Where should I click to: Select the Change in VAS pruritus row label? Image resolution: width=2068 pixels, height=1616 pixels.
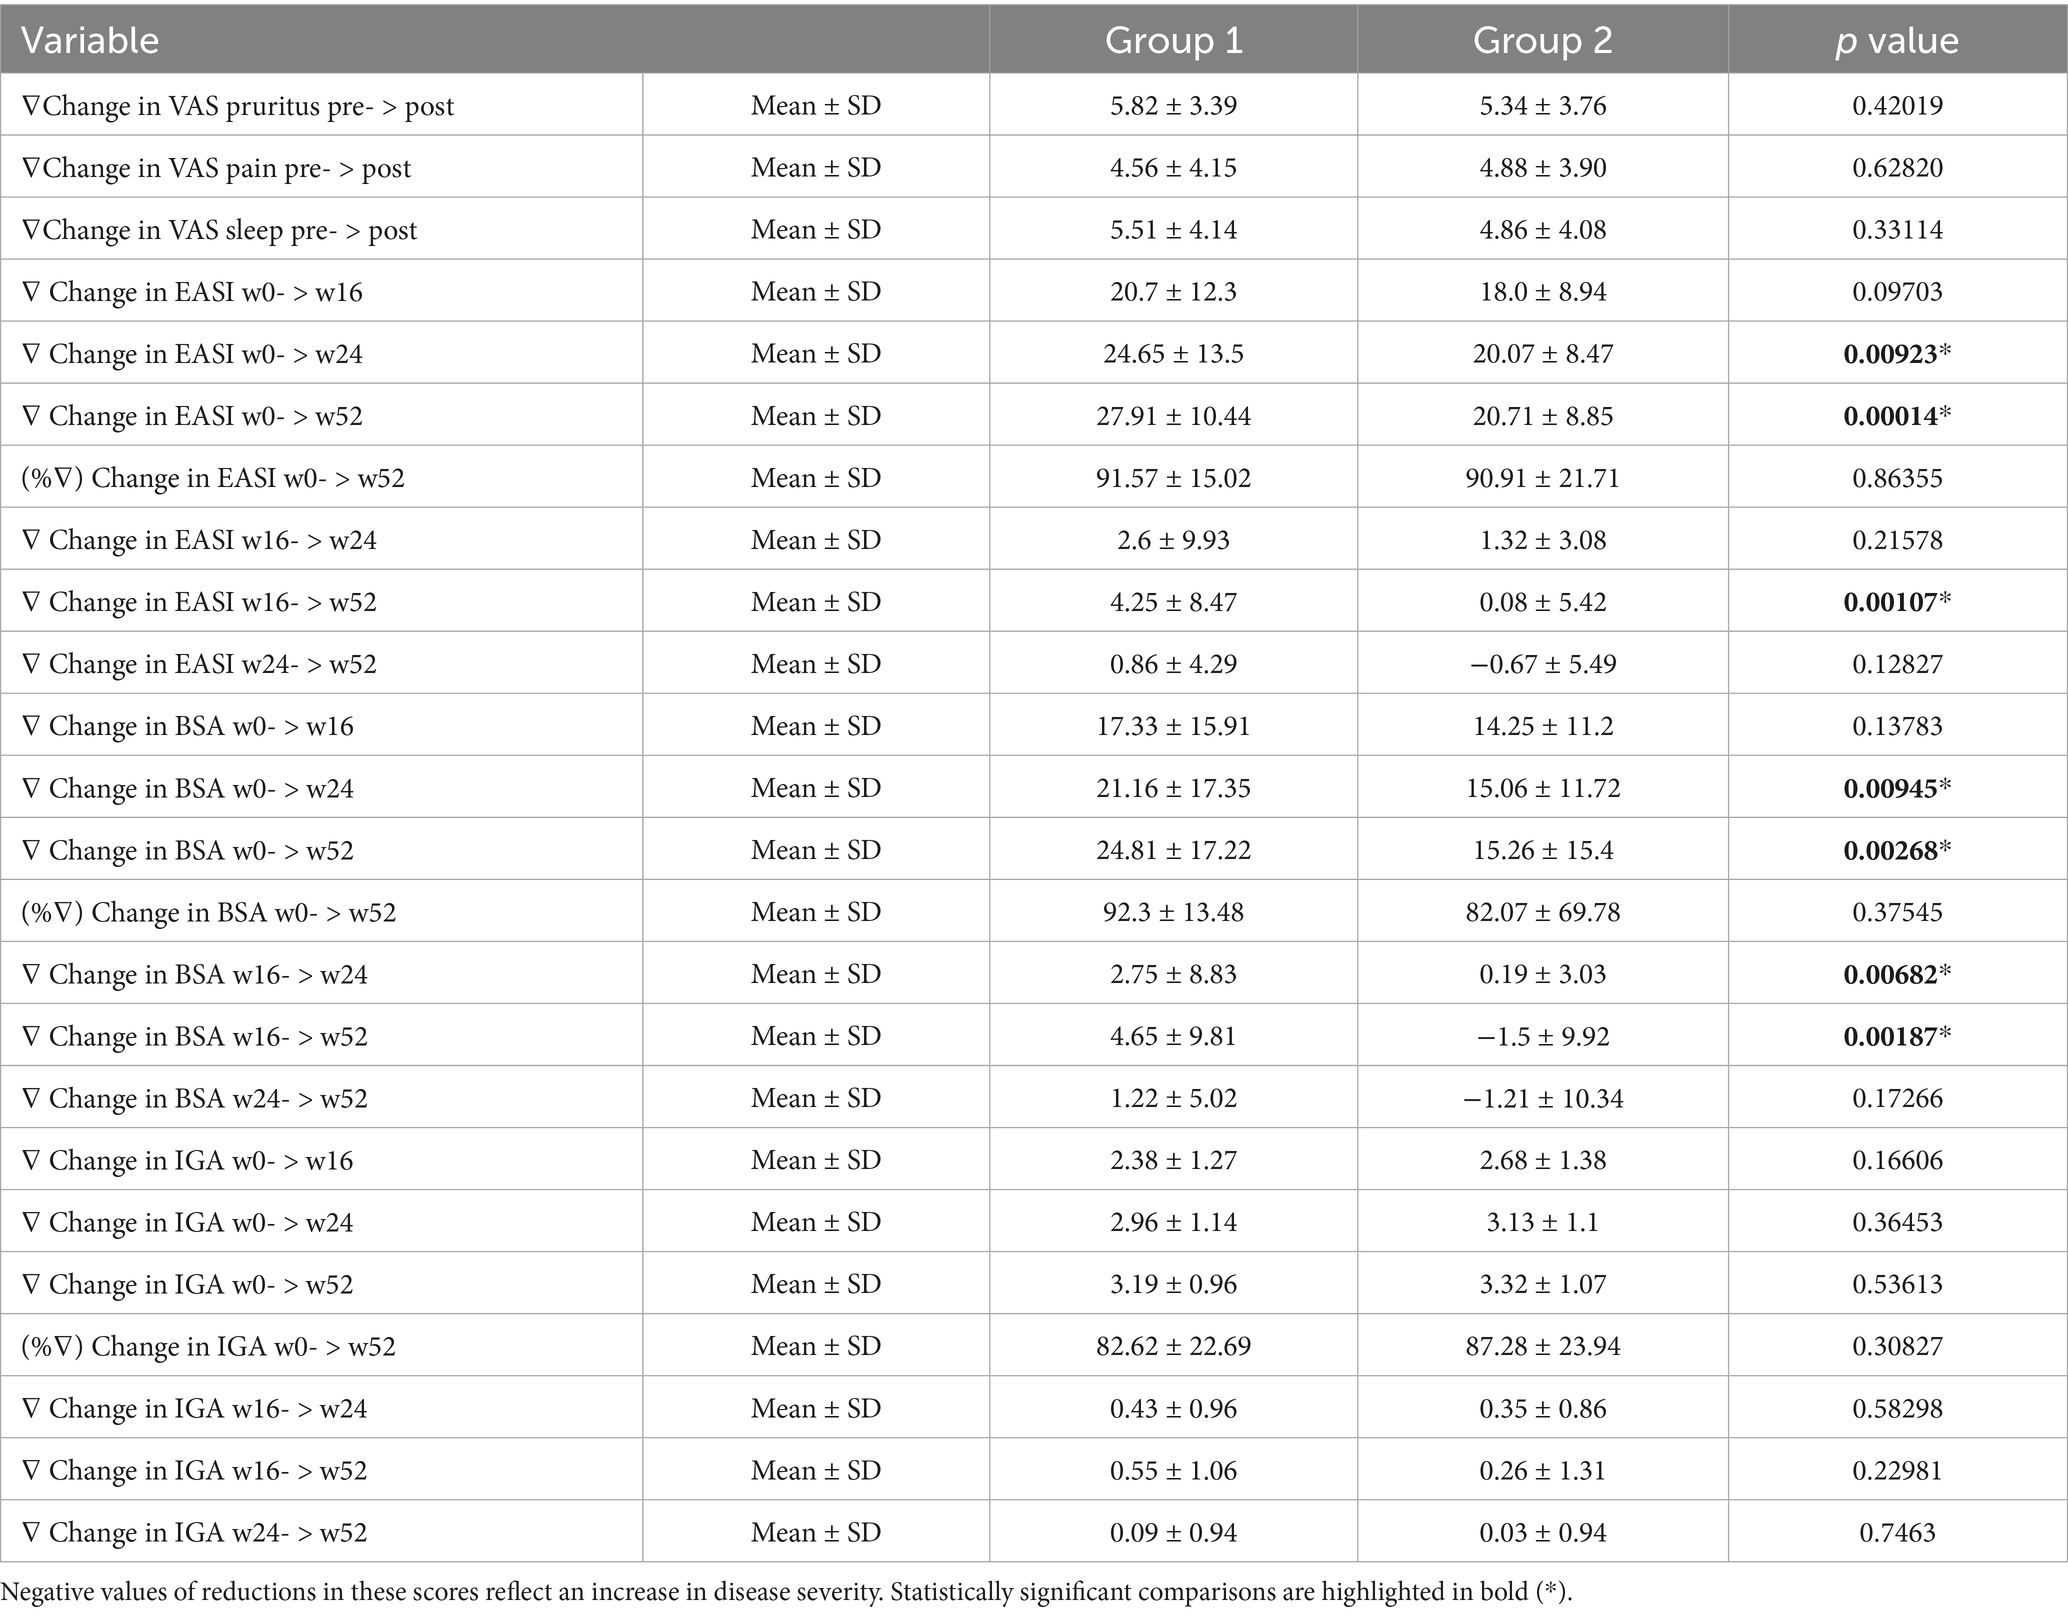tap(238, 106)
